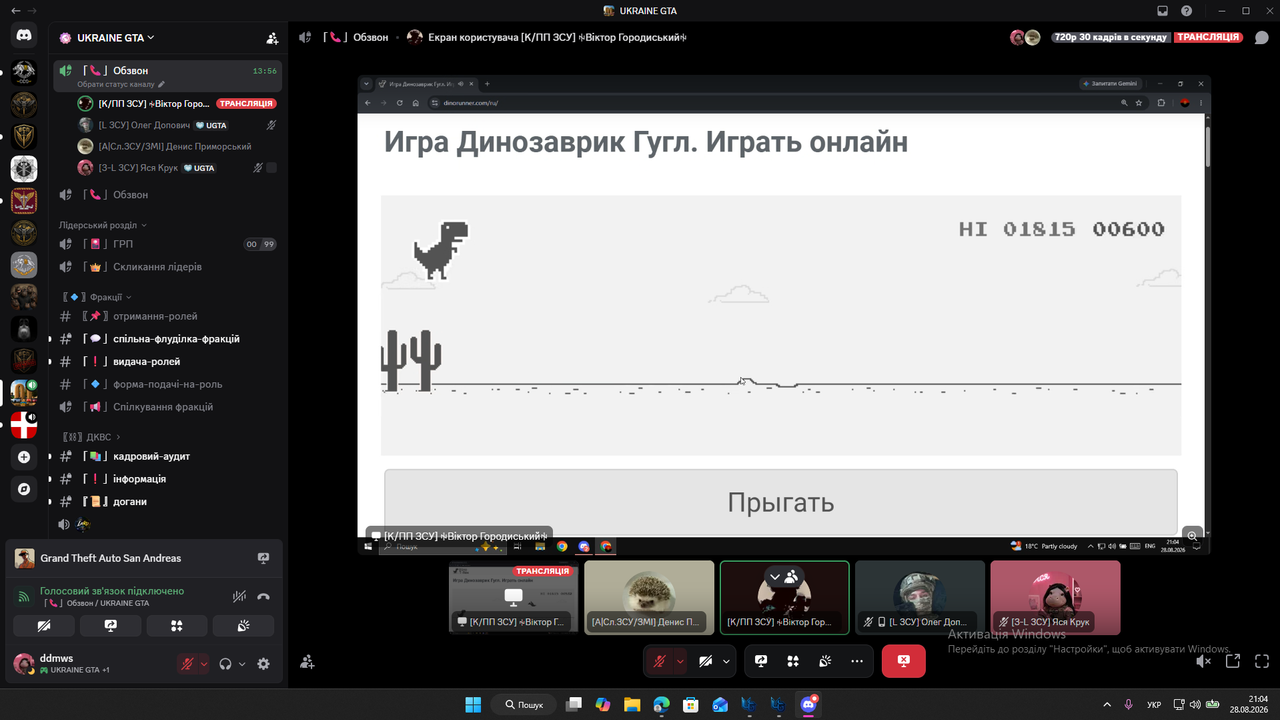Screen dimensions: 1280x720
Task: Toggle stream audio mute speaker icon
Action: 1204,661
